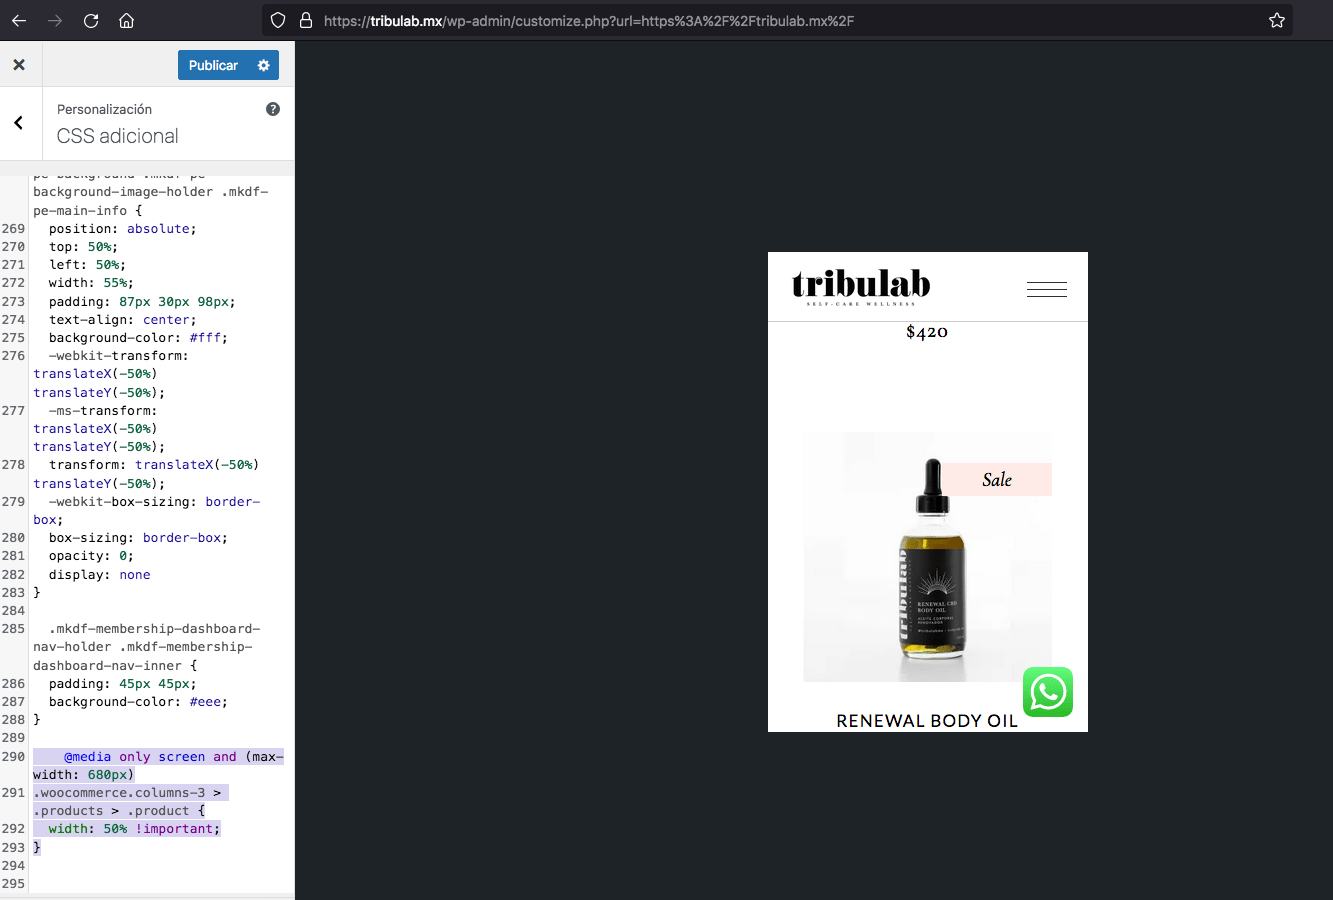Viewport: 1333px width, 900px height.
Task: Click the line 'background-color: #eee;'
Action: pos(138,702)
